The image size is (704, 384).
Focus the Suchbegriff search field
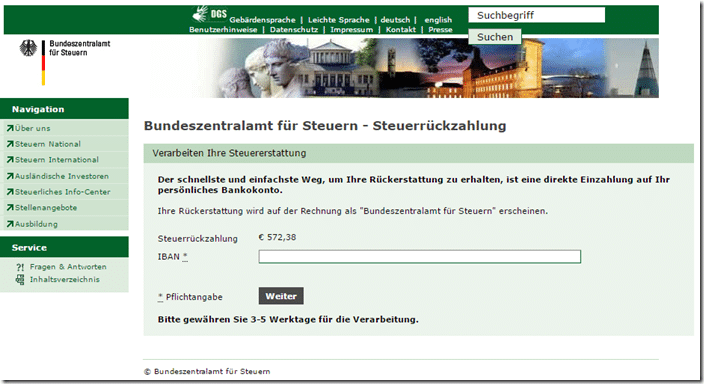point(537,15)
